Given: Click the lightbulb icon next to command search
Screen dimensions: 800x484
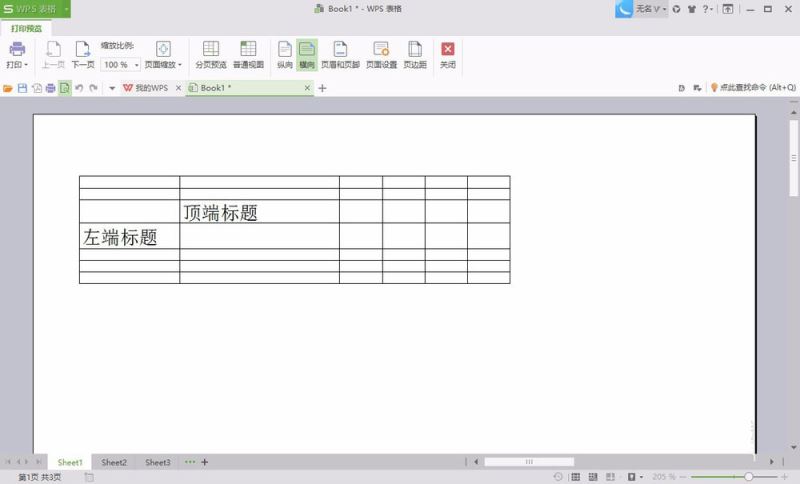Looking at the screenshot, I should [x=714, y=88].
